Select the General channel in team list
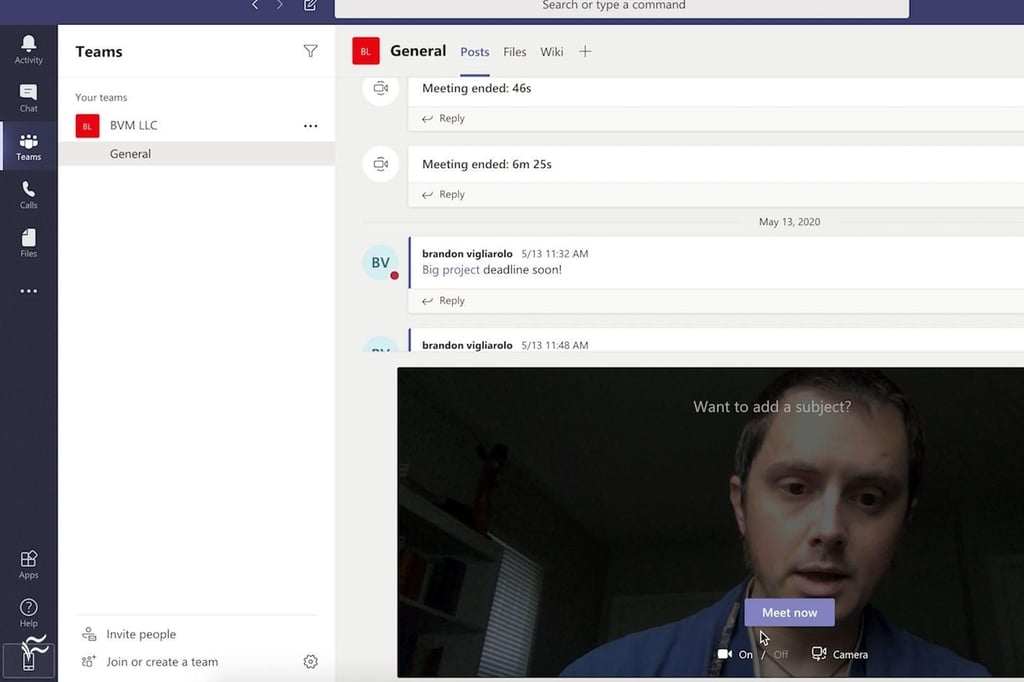 (197, 154)
